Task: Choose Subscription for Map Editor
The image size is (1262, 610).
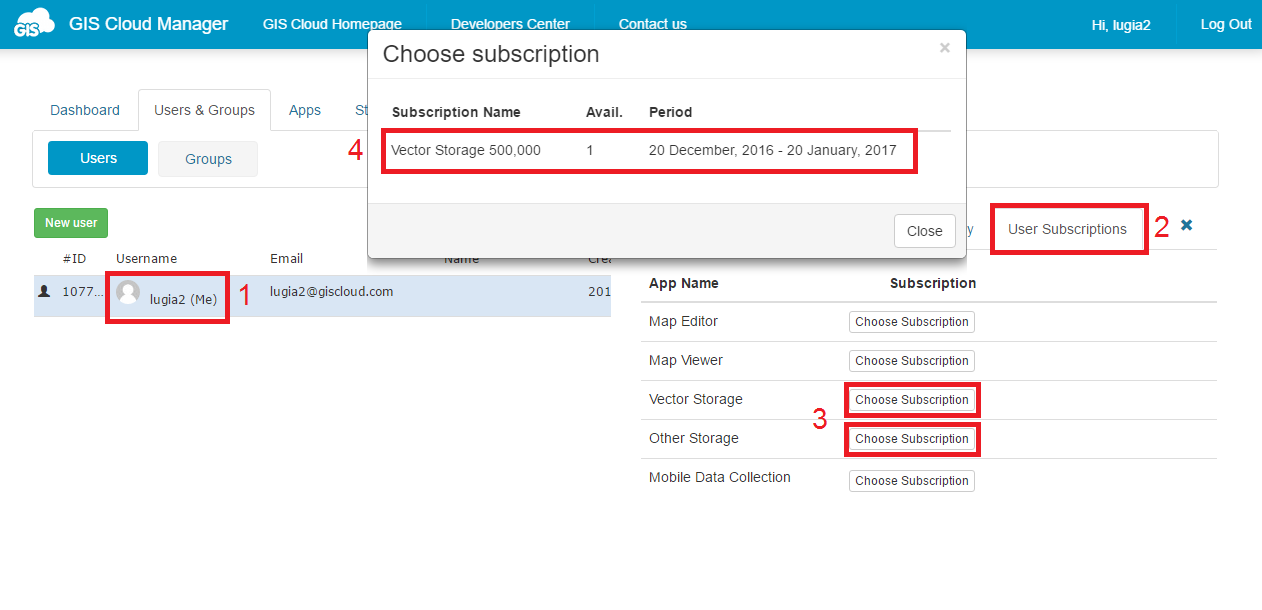Action: [911, 322]
